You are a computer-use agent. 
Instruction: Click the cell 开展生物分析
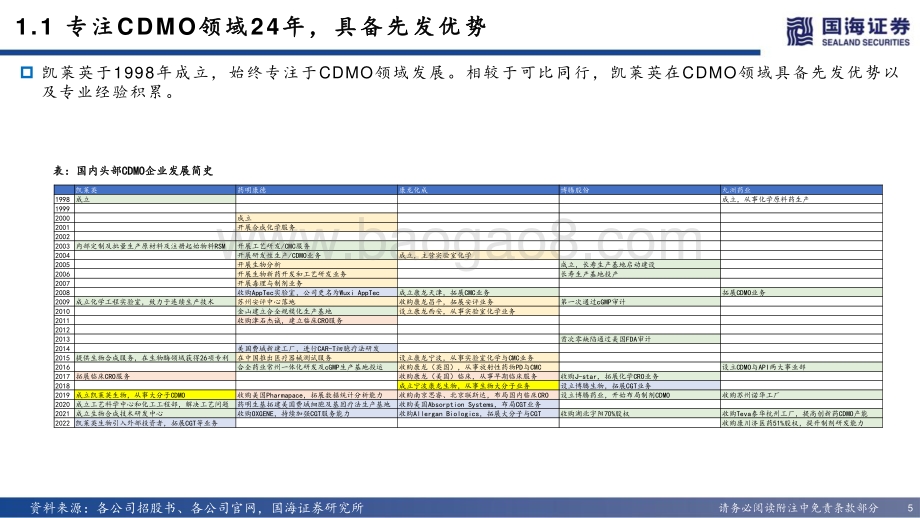pos(316,265)
